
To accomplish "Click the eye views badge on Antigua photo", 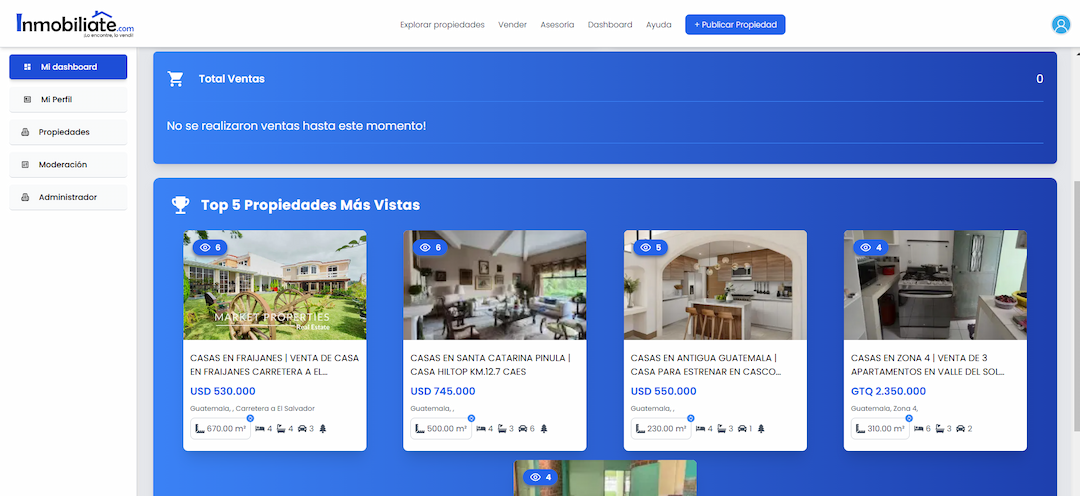I will point(650,247).
